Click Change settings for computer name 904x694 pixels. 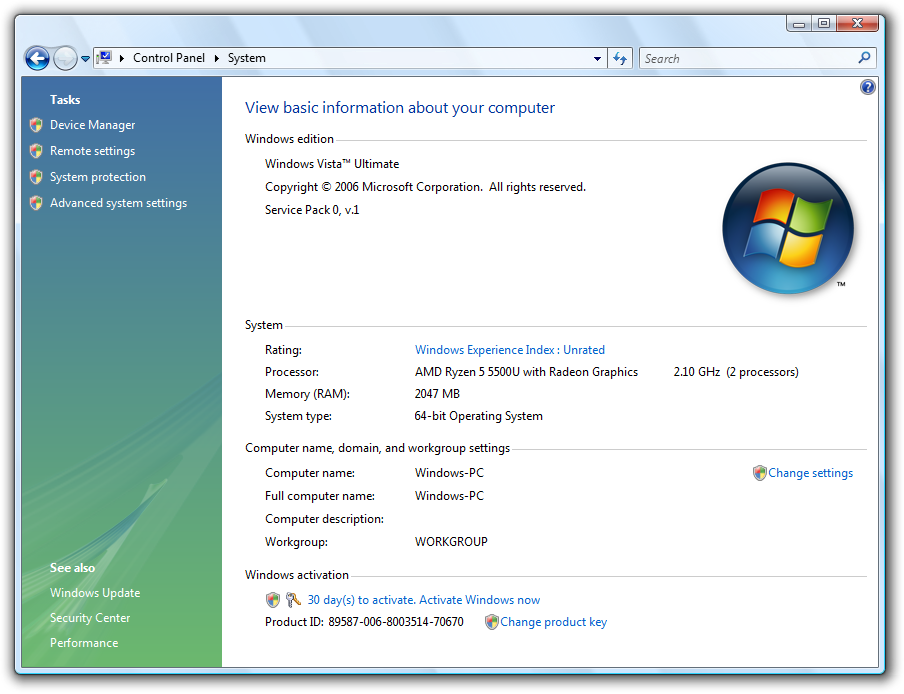(x=810, y=473)
